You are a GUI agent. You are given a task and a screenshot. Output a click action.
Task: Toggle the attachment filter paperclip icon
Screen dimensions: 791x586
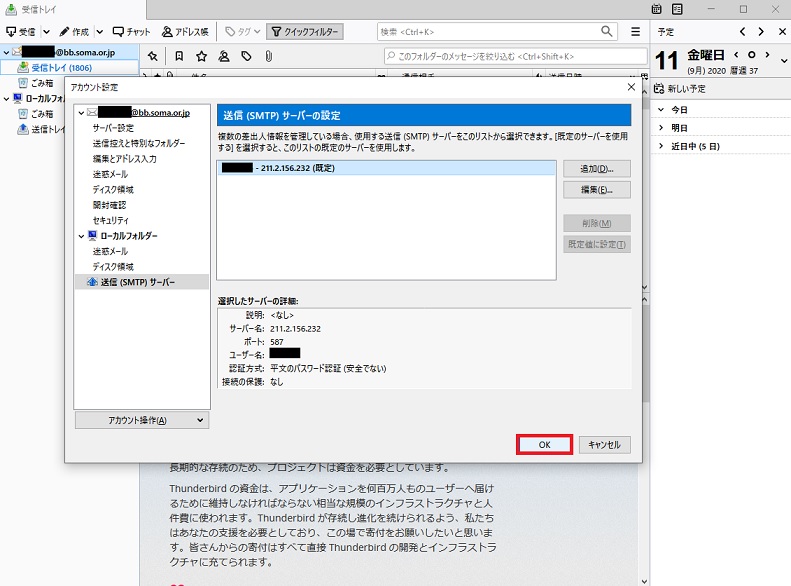click(x=268, y=56)
